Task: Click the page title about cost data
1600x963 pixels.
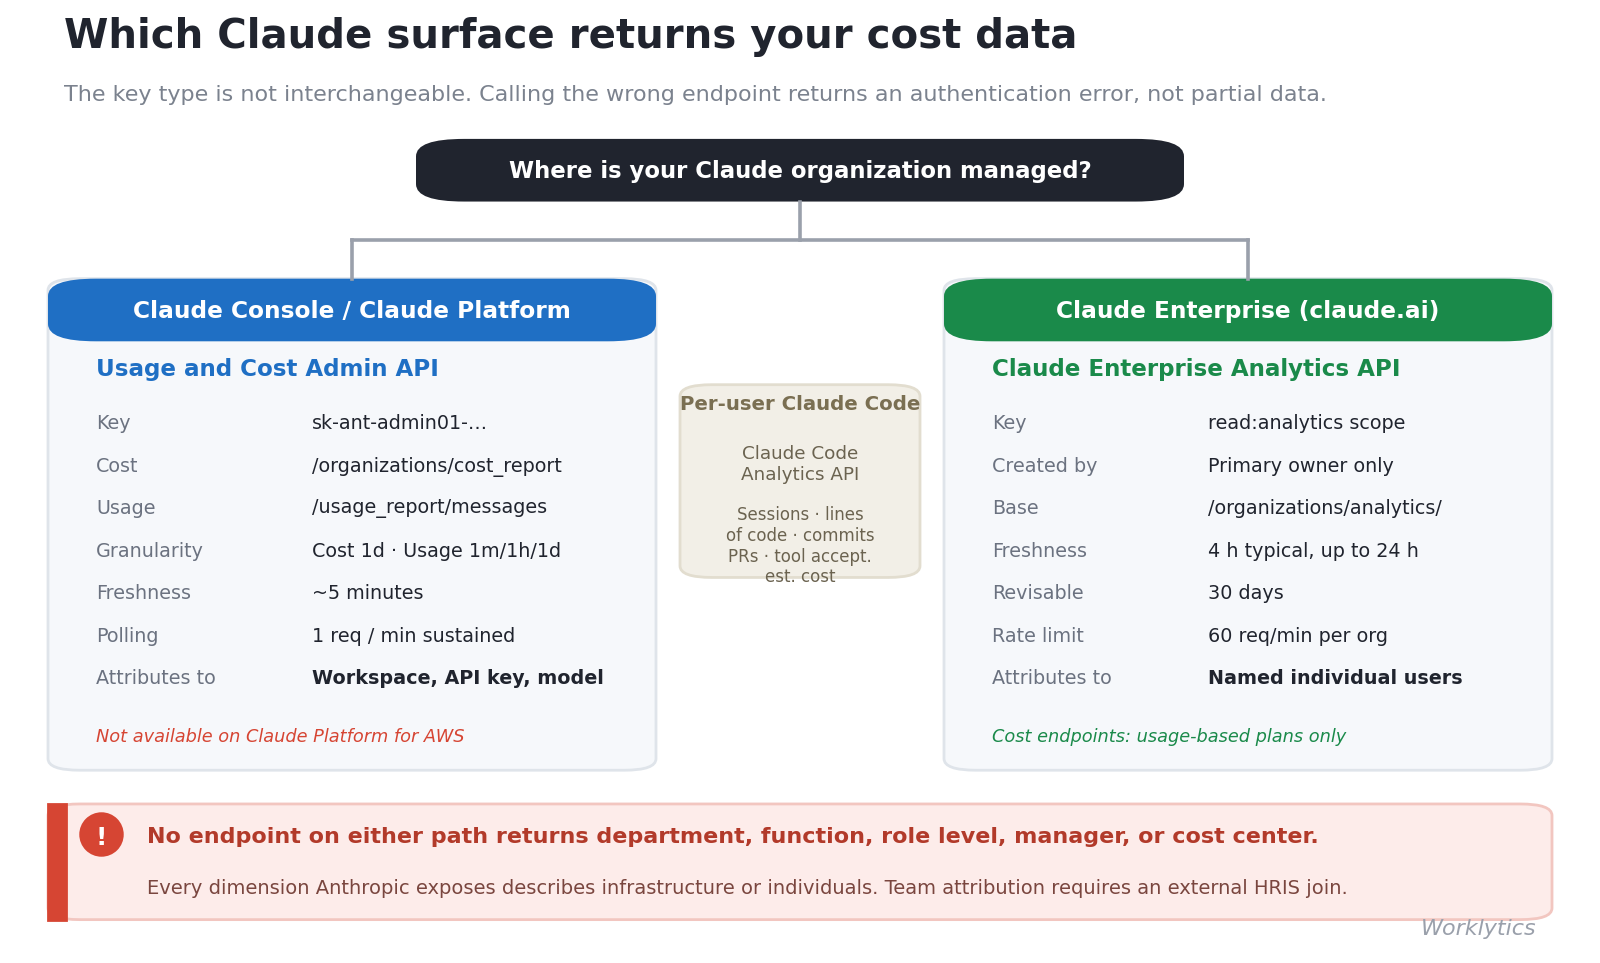Action: pos(570,36)
